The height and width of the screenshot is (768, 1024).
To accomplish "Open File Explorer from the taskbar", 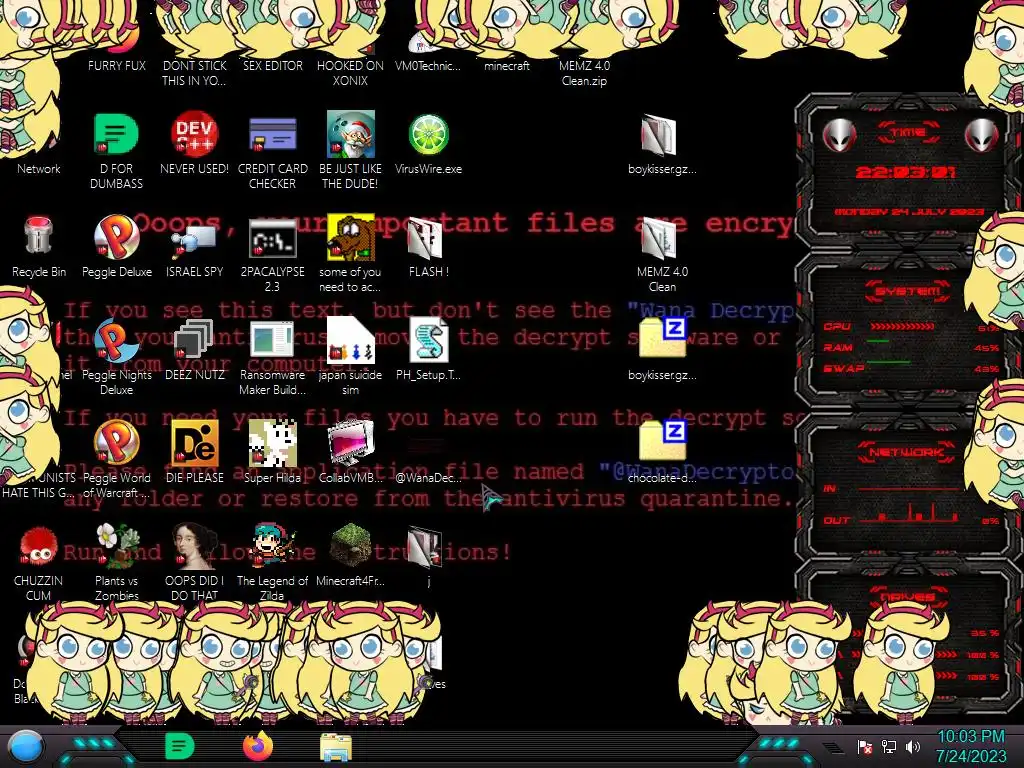I will click(336, 747).
